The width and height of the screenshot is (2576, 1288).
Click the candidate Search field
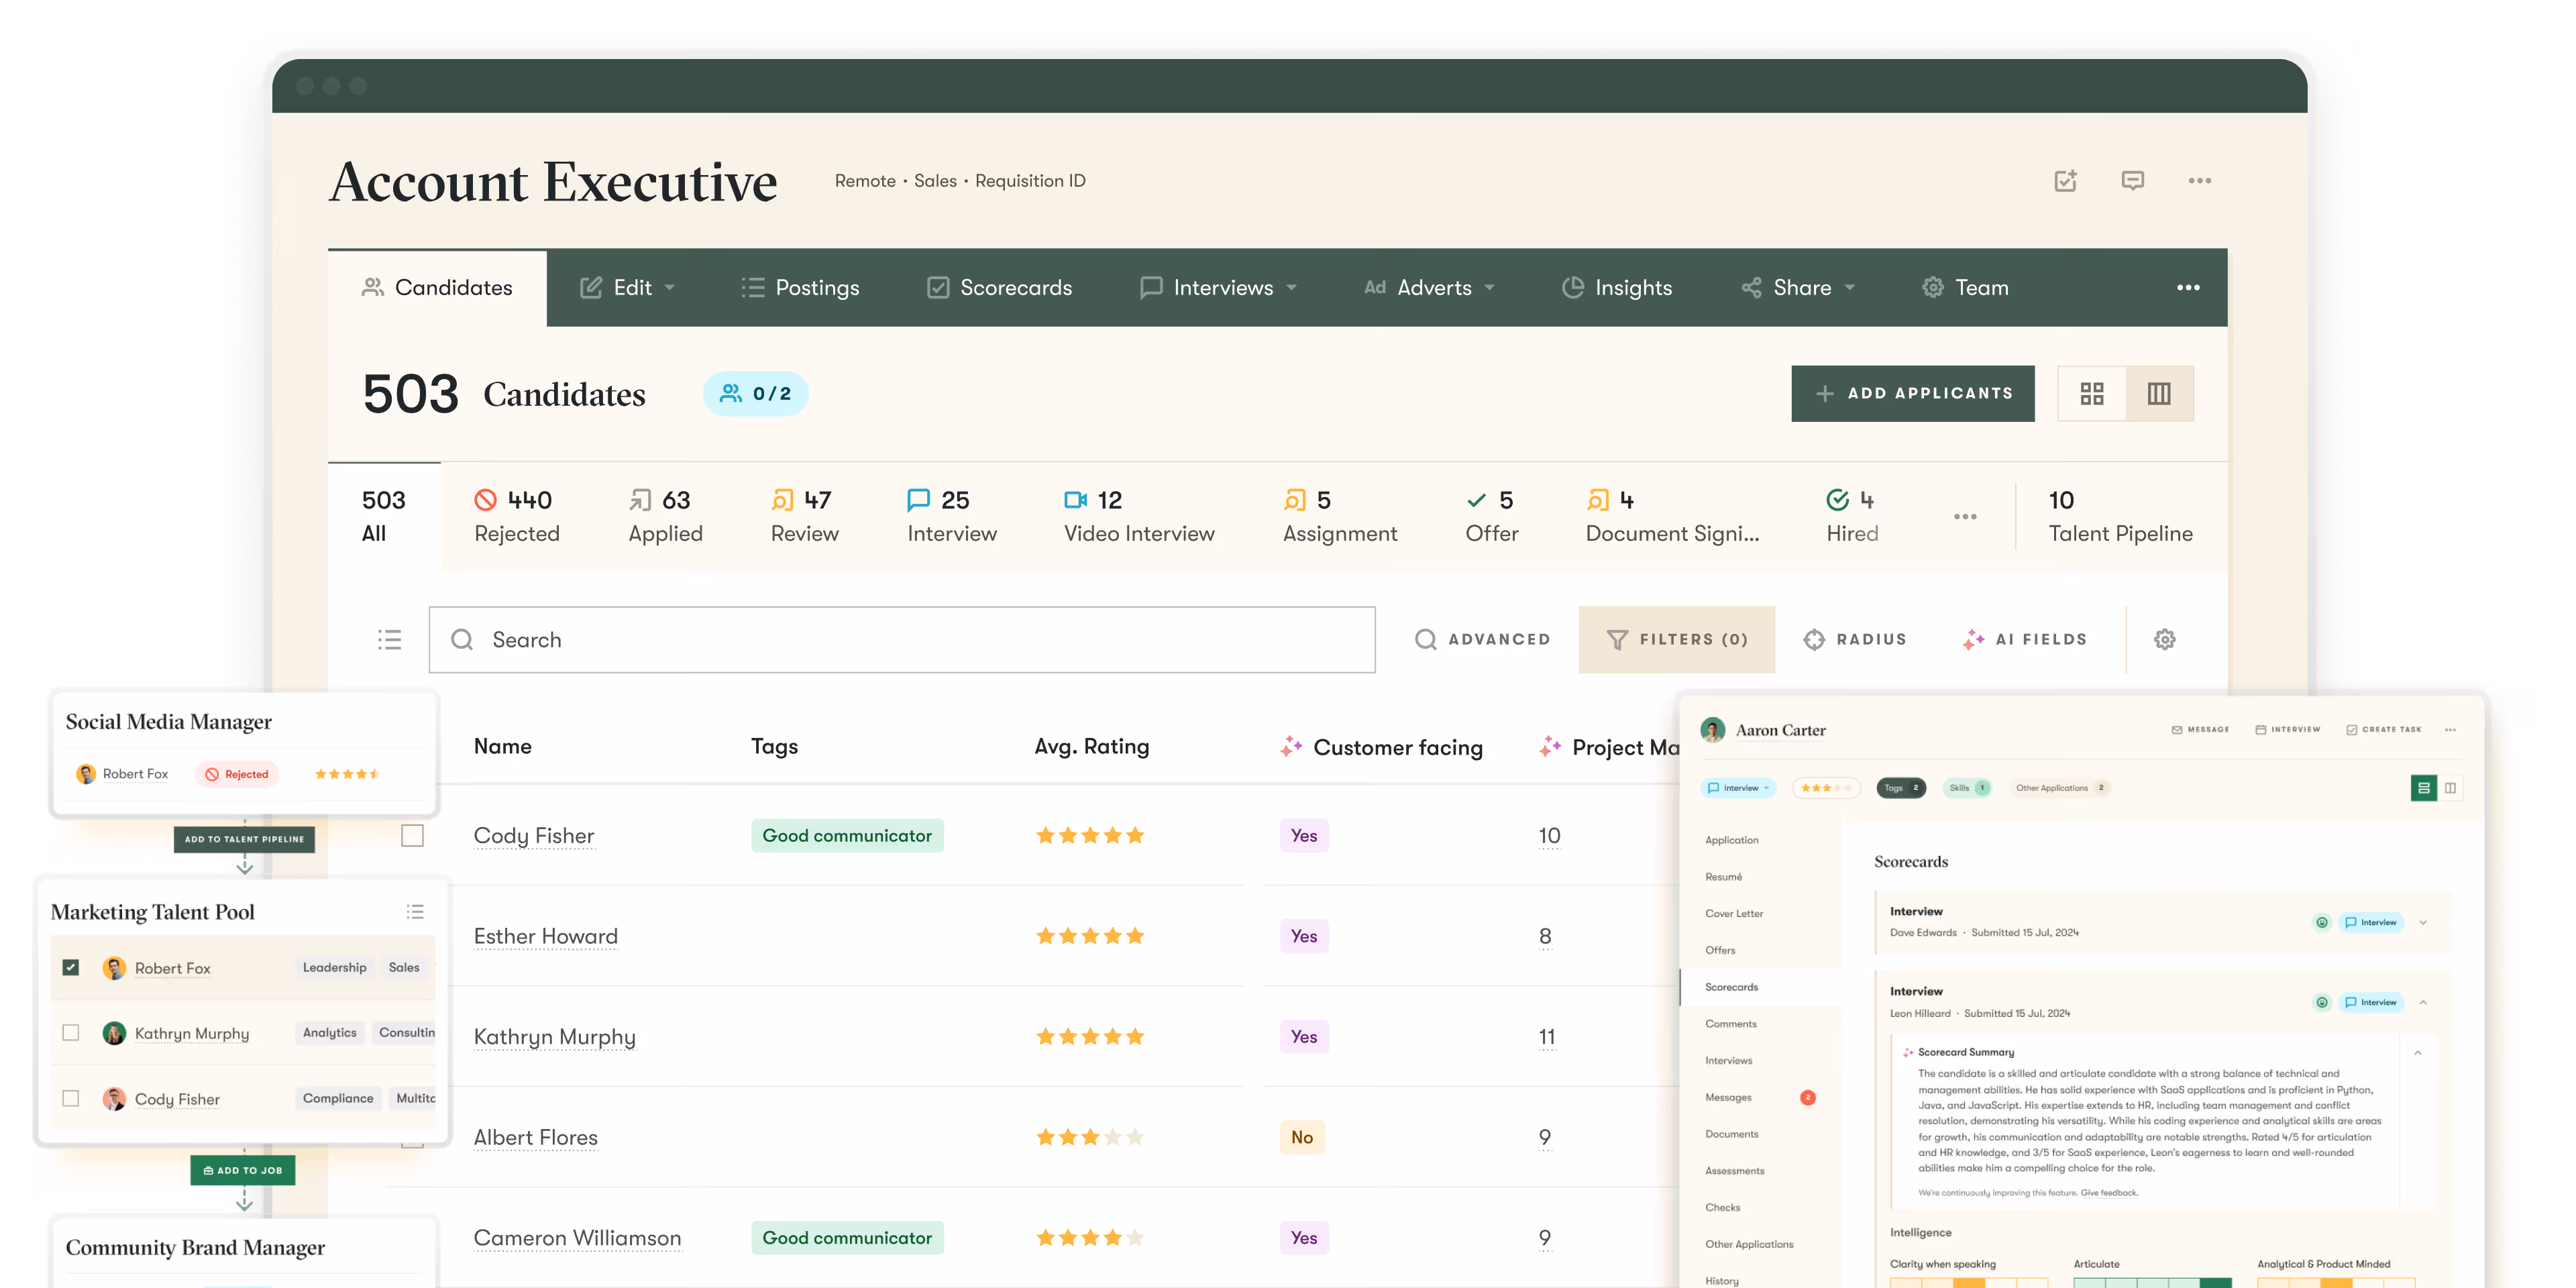click(x=902, y=640)
